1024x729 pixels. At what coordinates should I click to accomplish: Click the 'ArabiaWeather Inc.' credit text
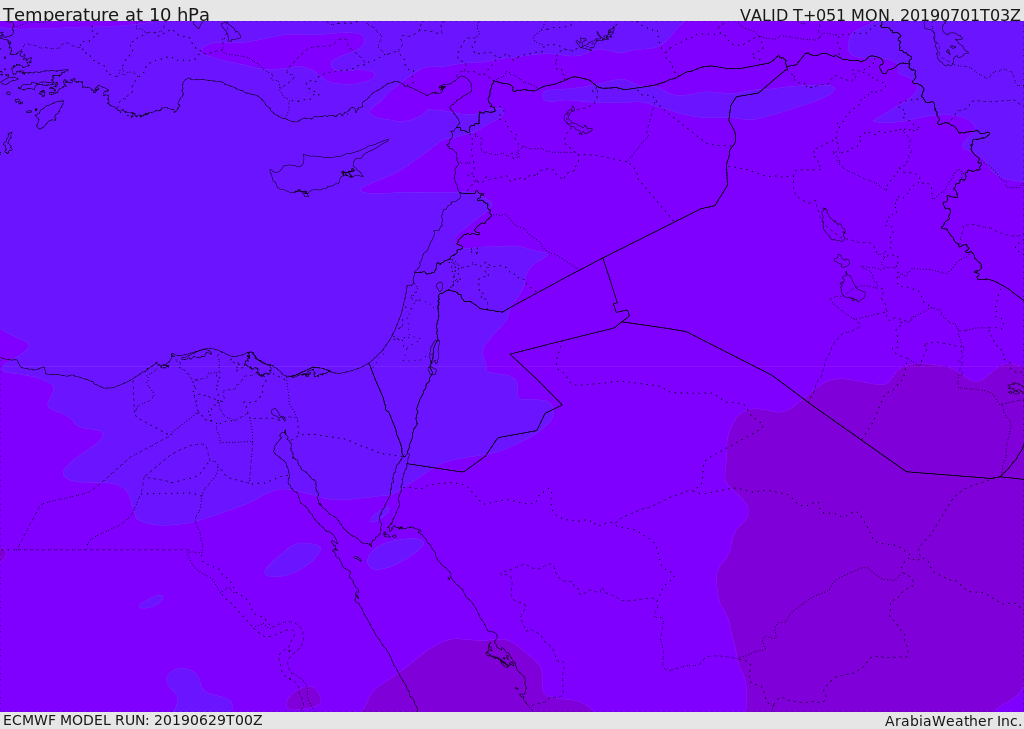(953, 721)
